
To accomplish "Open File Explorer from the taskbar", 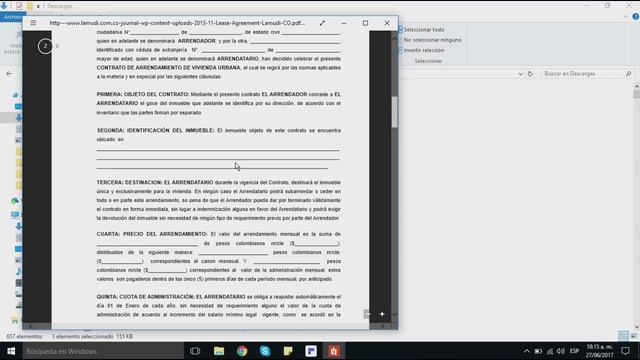I will click(219, 351).
